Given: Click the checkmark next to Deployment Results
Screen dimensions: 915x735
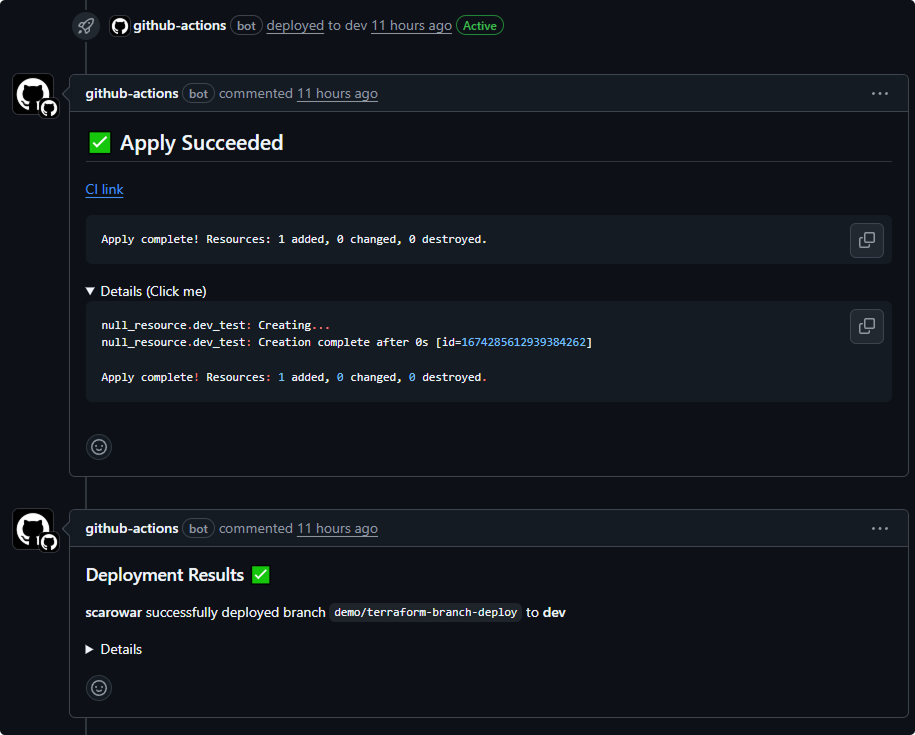Looking at the screenshot, I should click(x=261, y=575).
